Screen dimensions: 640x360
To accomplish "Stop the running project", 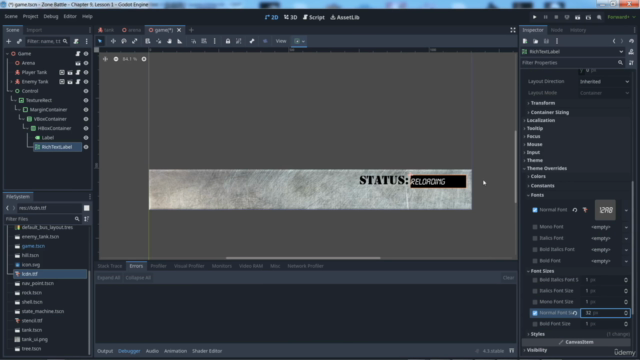I will [556, 17].
